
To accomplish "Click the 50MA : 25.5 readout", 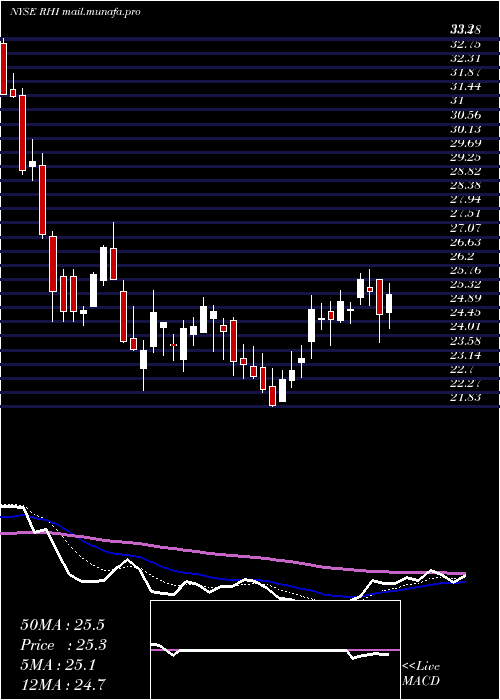I will 62,625.
